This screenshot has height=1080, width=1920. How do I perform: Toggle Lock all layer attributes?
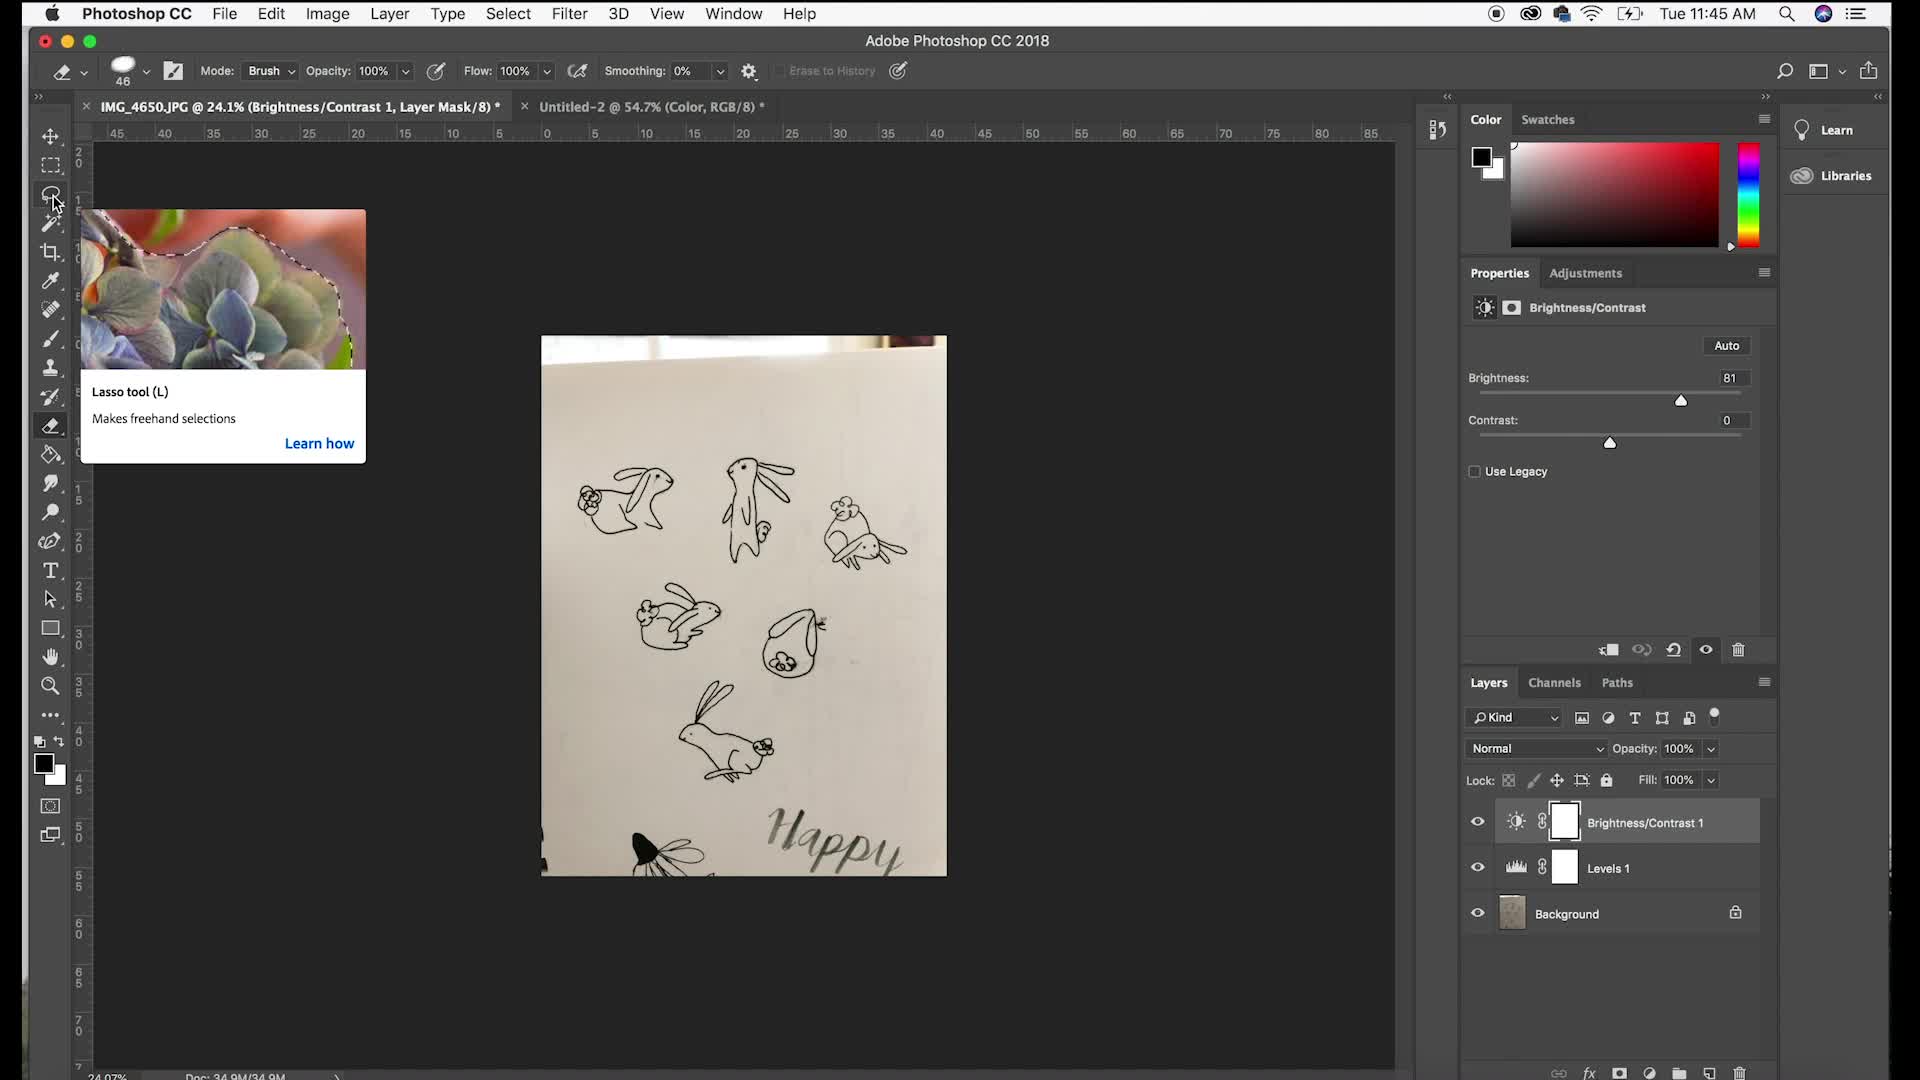tap(1606, 780)
